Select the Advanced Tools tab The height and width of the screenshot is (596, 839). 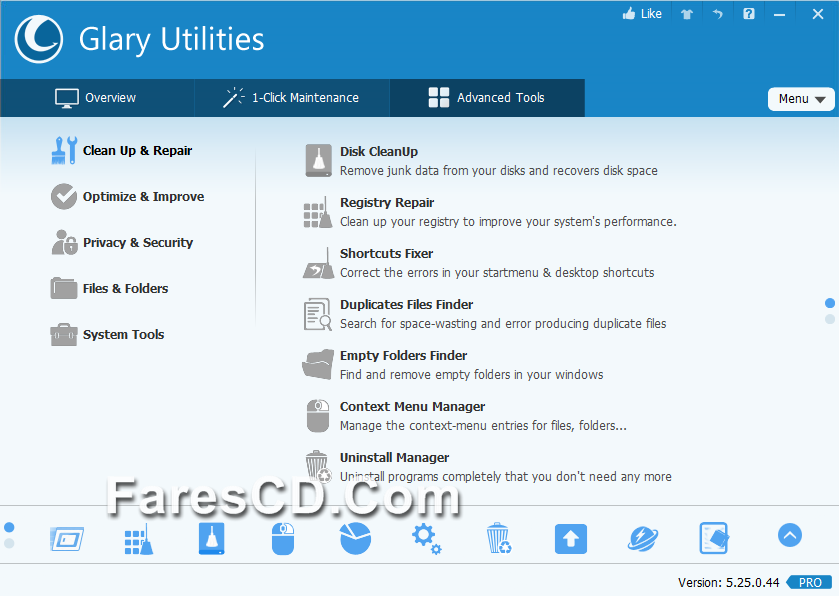(487, 98)
